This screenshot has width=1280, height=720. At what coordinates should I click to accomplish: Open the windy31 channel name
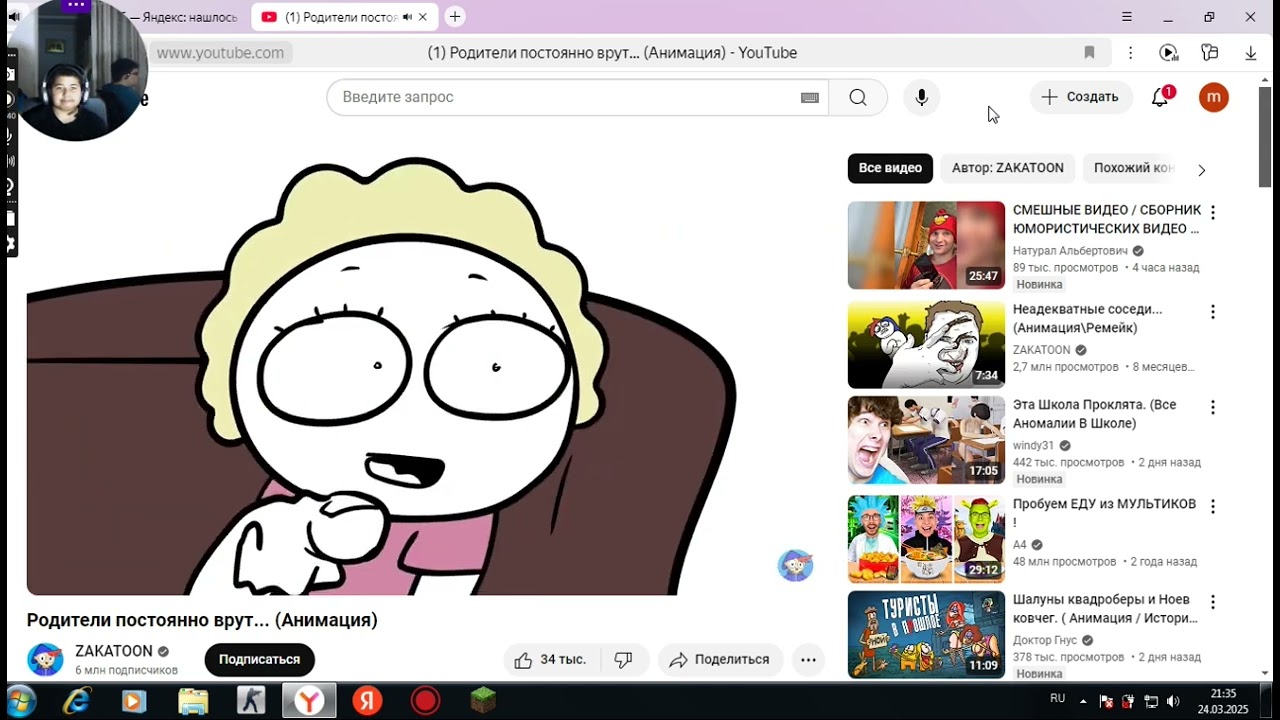1033,445
